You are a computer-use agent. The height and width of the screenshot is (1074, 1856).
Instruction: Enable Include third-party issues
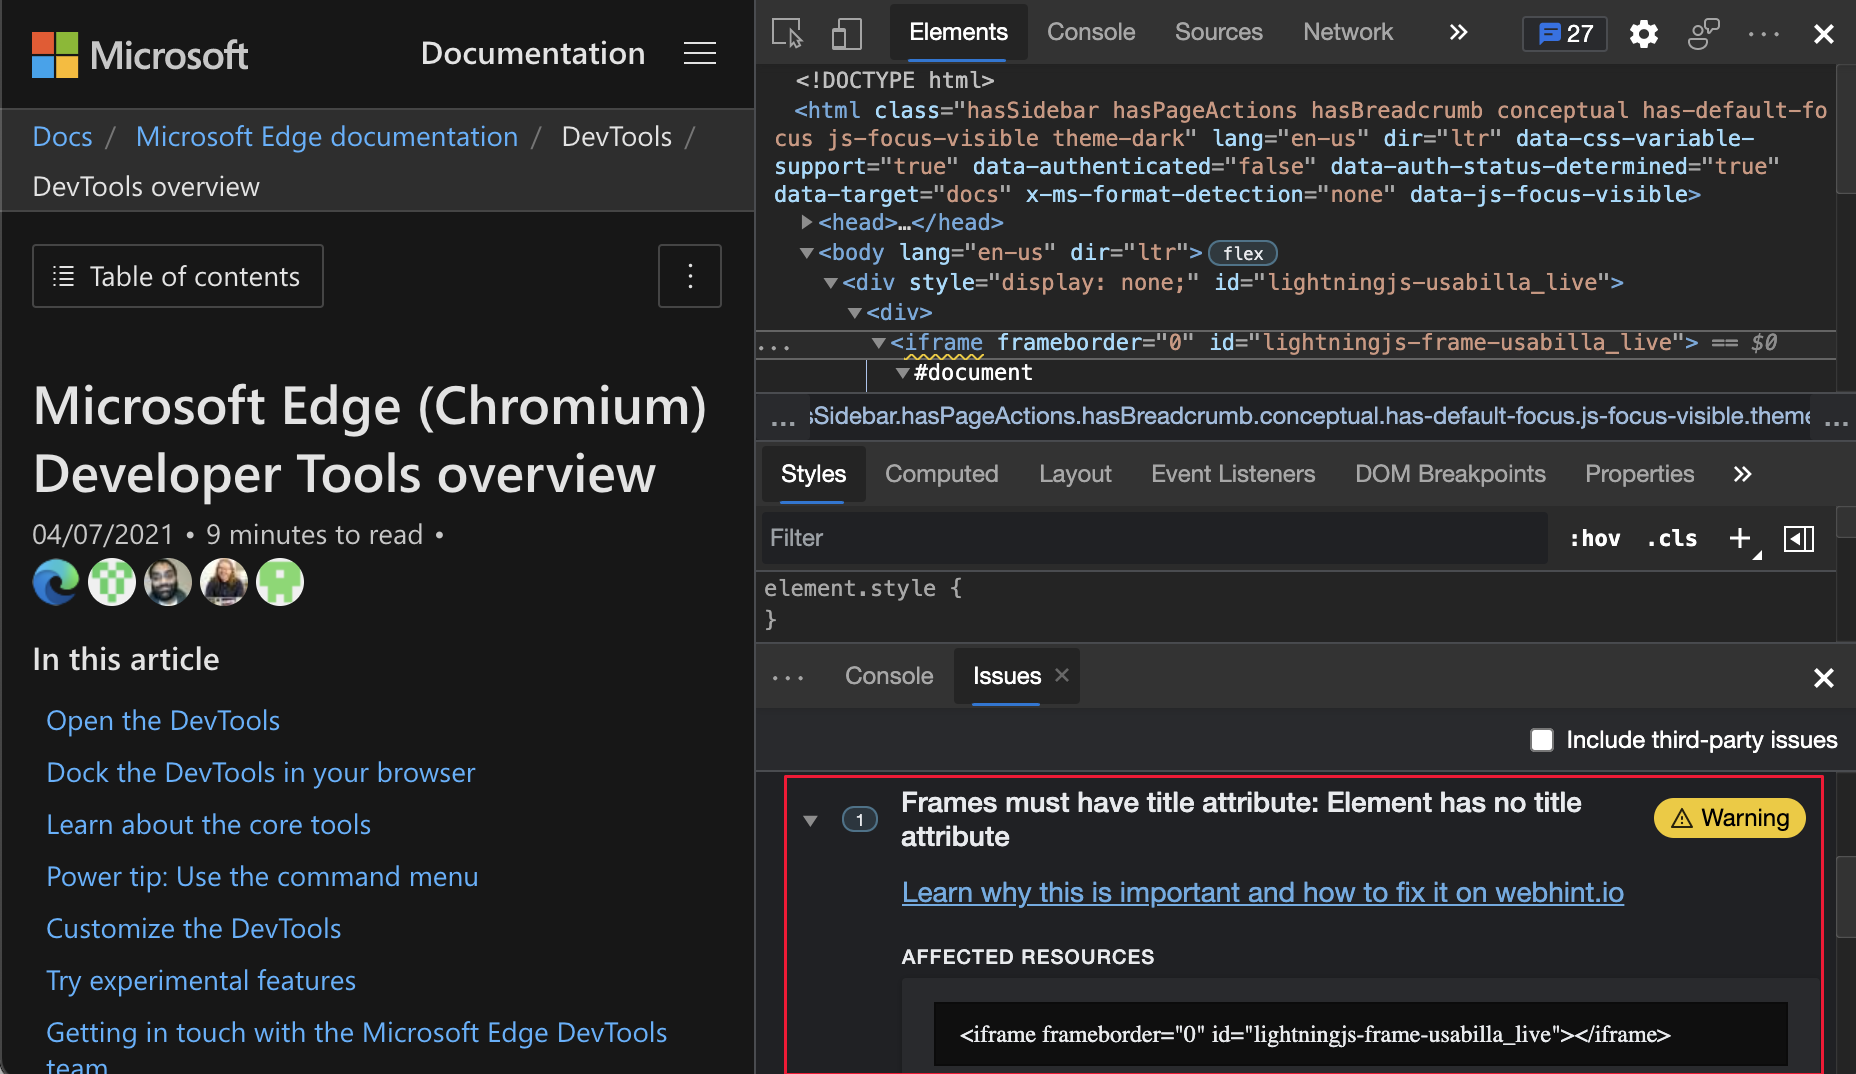tap(1541, 740)
